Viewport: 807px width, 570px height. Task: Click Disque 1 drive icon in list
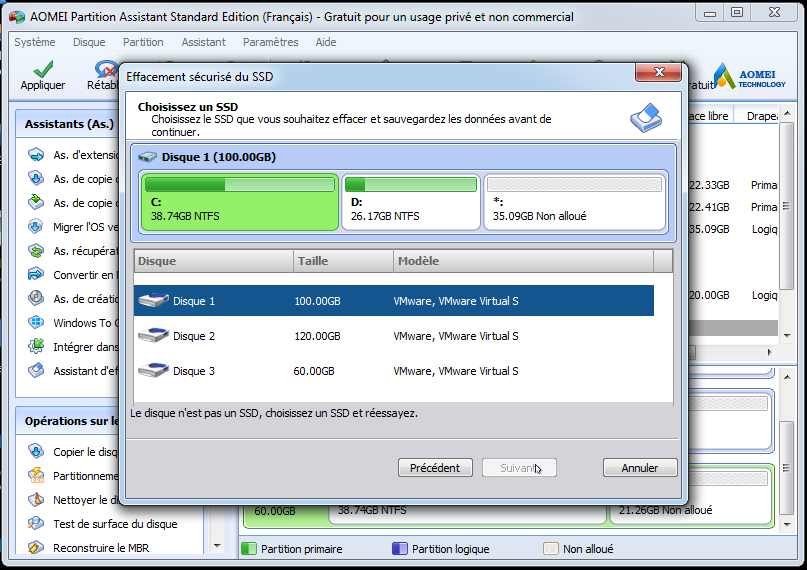pos(153,300)
